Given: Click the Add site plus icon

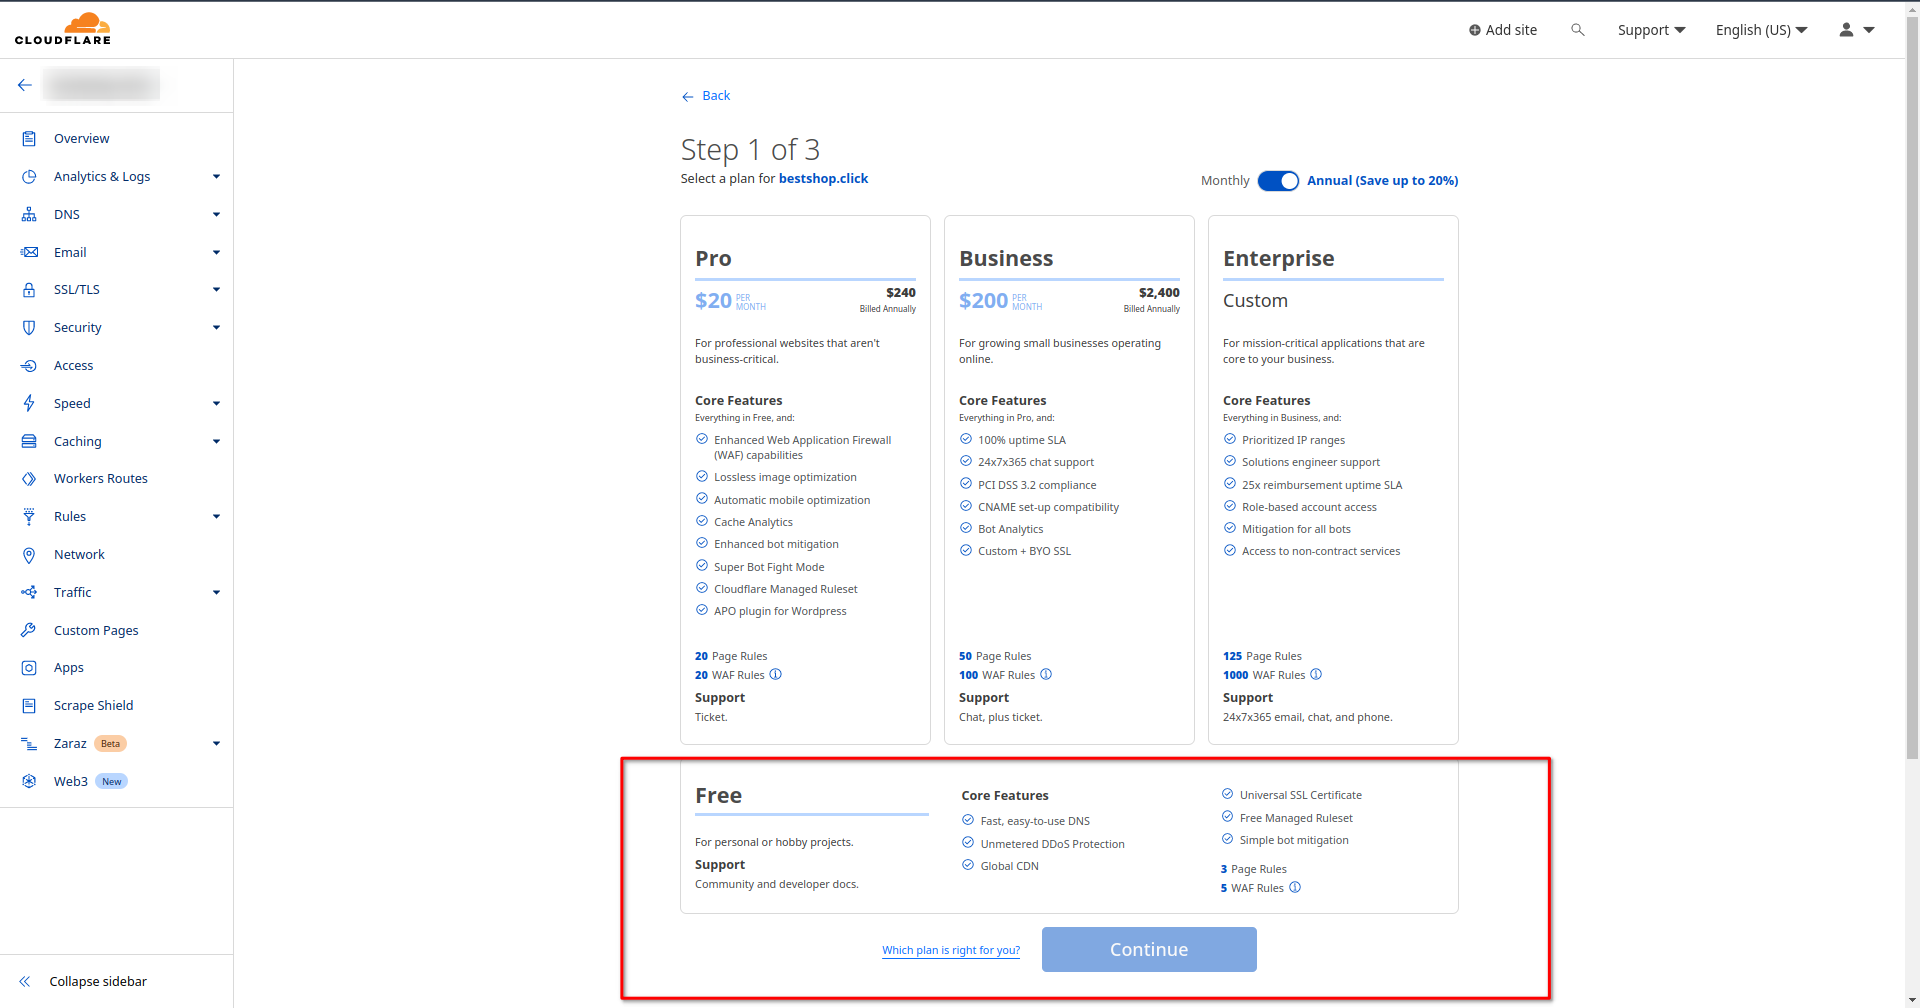Looking at the screenshot, I should coord(1474,30).
